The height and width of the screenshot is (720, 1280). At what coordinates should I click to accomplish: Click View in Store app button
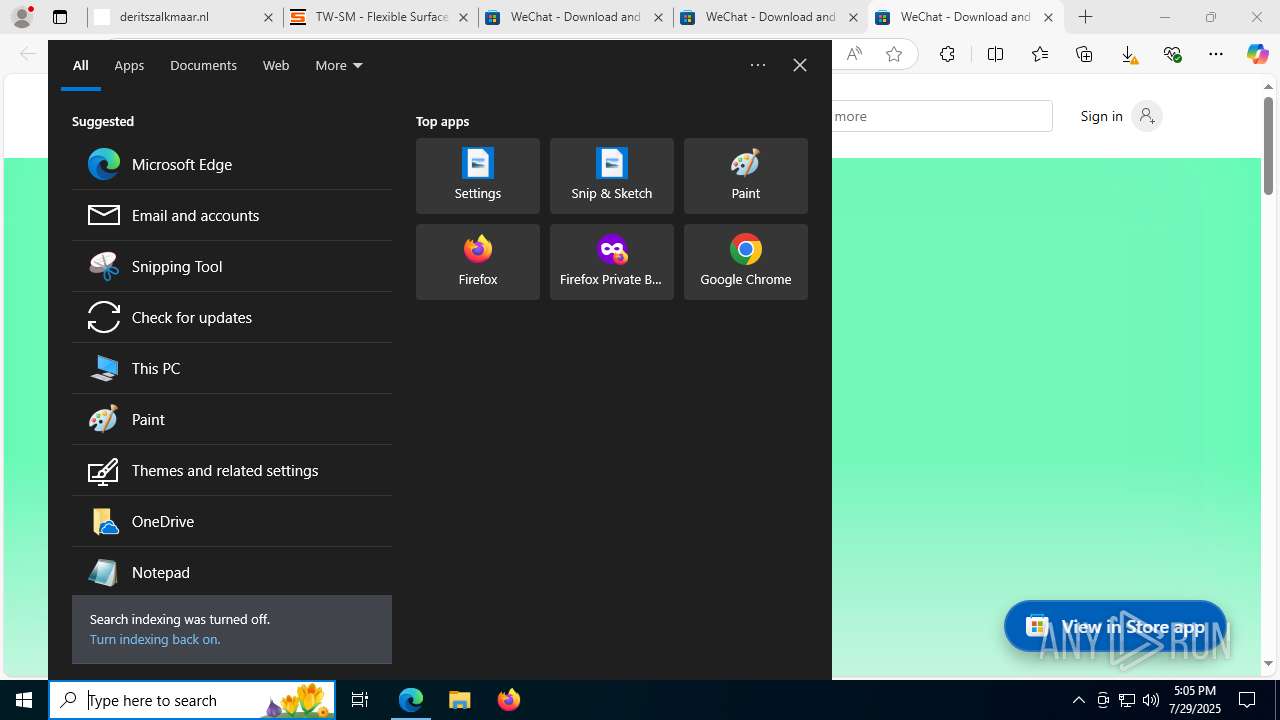coord(1115,627)
